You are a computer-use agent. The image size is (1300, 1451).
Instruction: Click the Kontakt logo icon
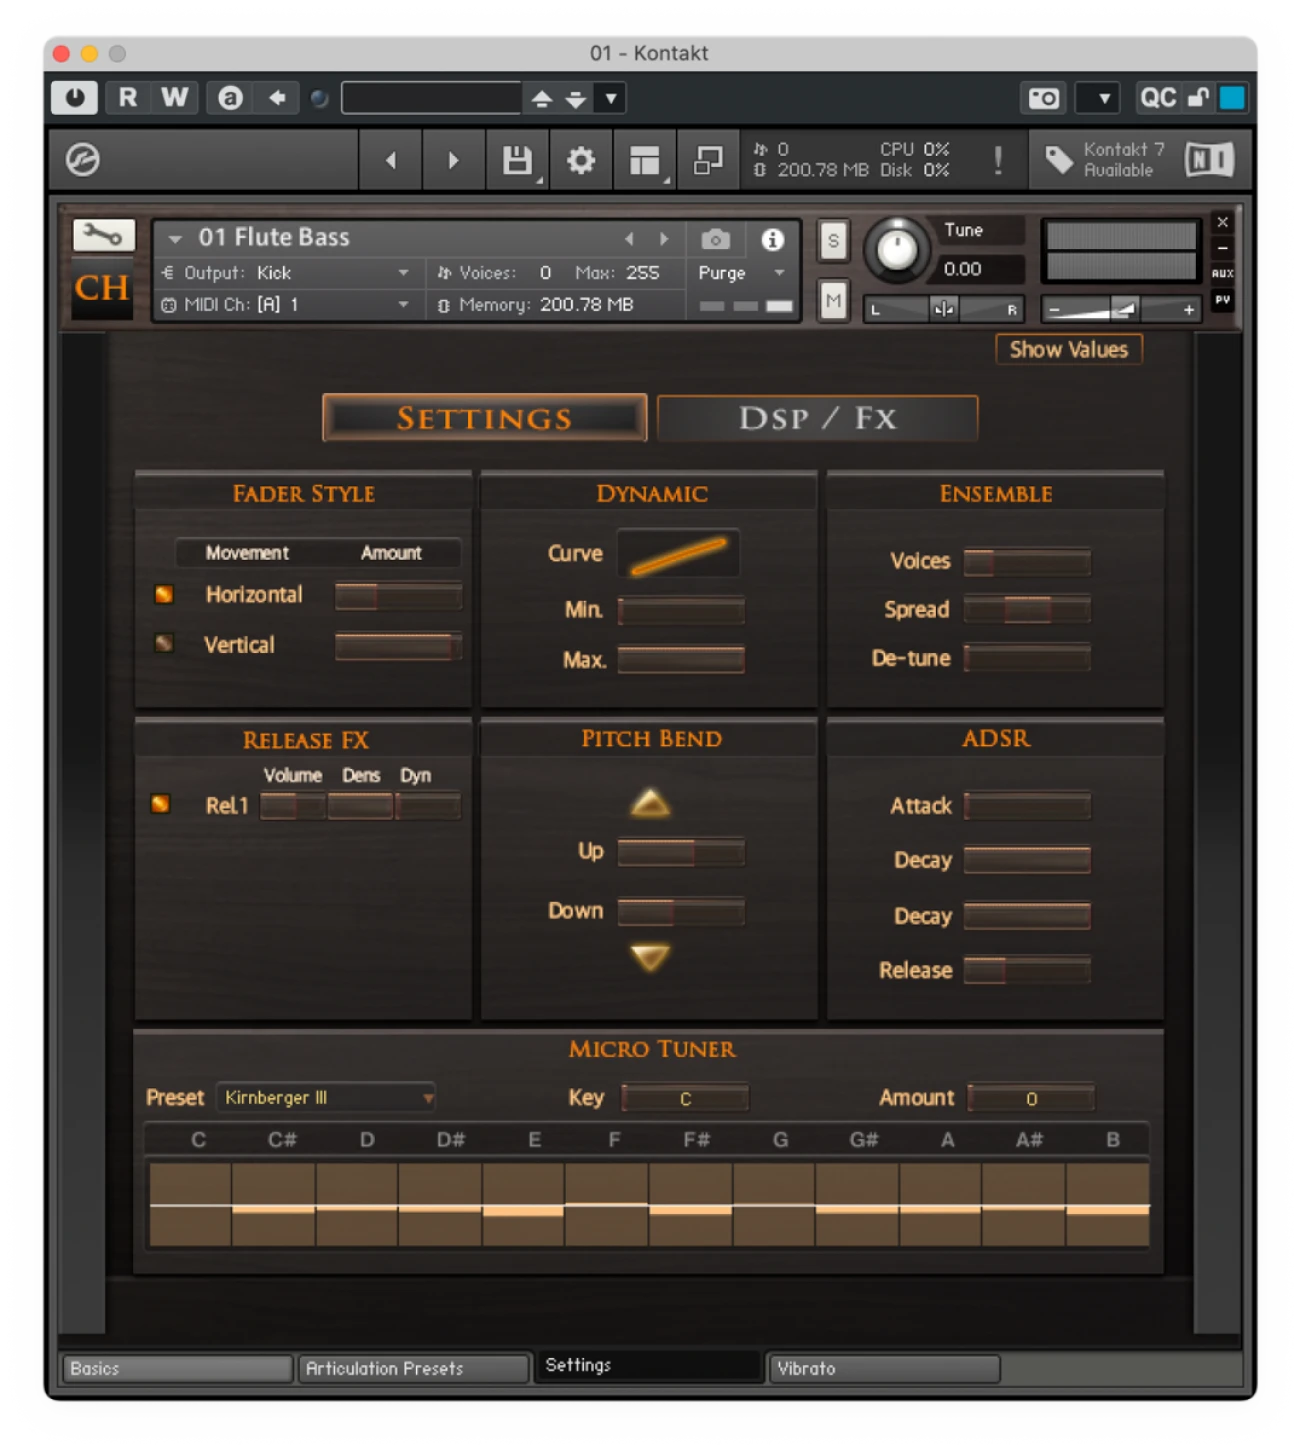point(83,160)
